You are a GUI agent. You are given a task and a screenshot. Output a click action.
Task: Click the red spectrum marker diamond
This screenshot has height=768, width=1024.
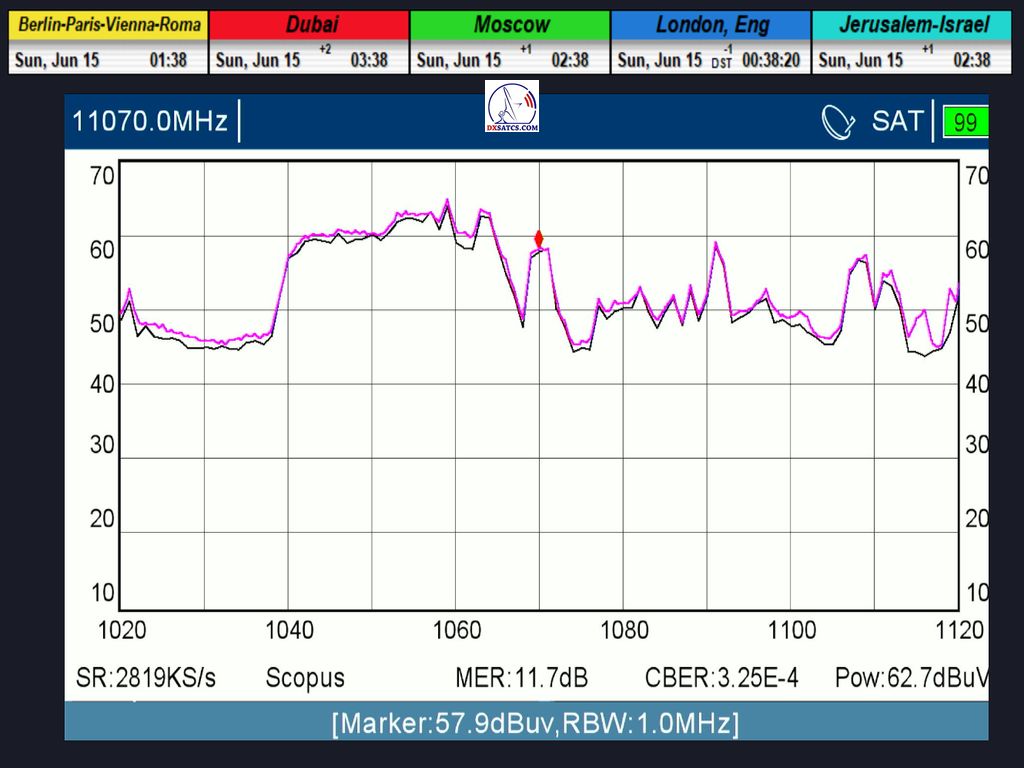(539, 239)
